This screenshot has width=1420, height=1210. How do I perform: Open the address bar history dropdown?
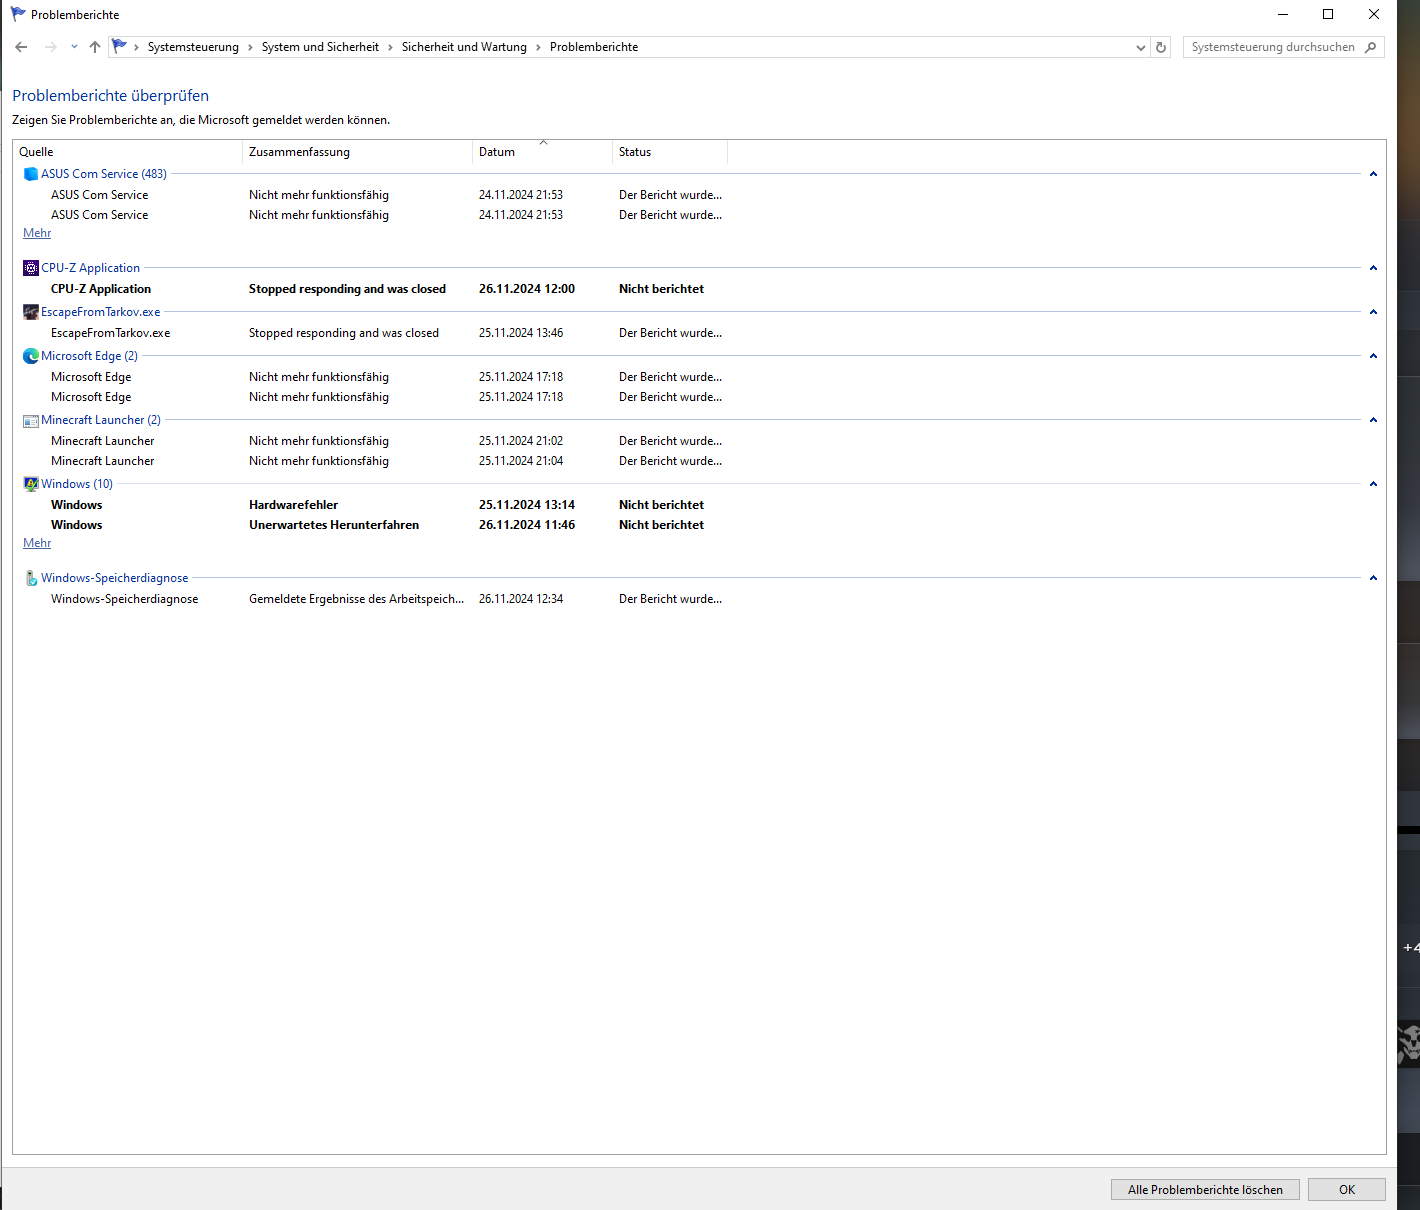[x=1141, y=47]
